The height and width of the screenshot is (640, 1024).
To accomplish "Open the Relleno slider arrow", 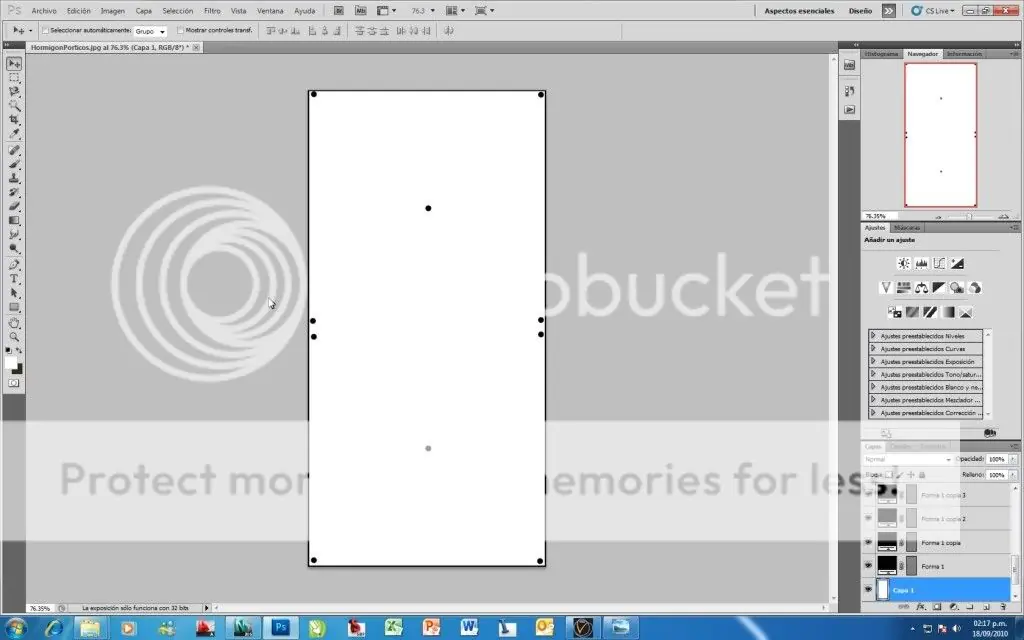I will pyautogui.click(x=1013, y=475).
